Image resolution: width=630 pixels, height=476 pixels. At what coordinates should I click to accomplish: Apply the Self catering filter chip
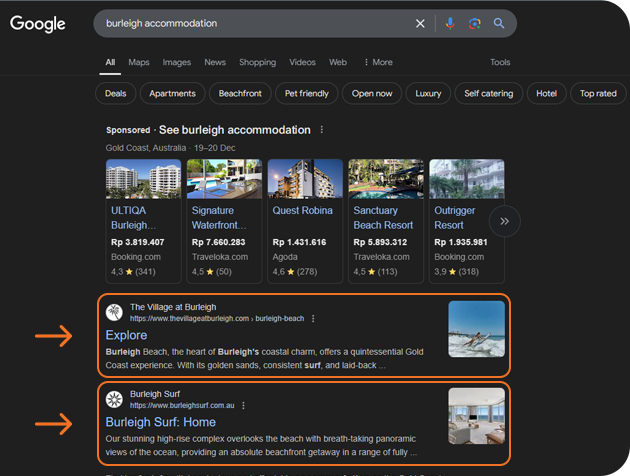489,94
